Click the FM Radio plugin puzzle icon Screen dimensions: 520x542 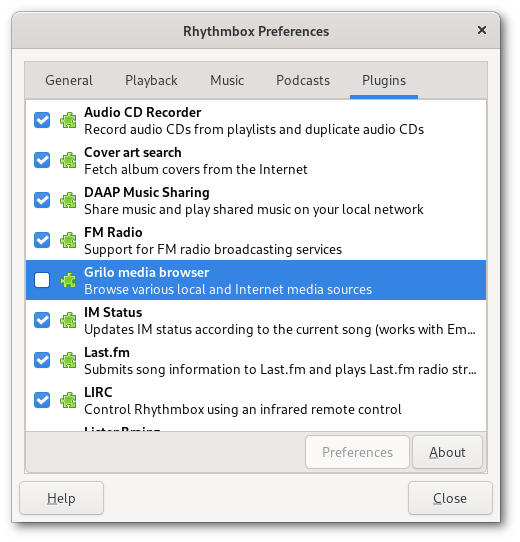coord(68,240)
